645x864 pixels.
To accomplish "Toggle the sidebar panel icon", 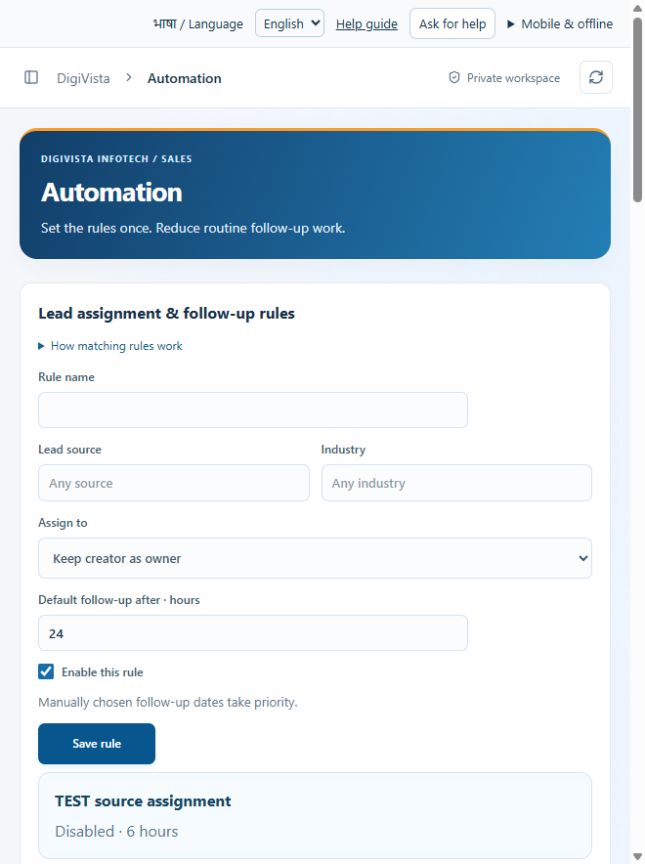I will [x=31, y=78].
